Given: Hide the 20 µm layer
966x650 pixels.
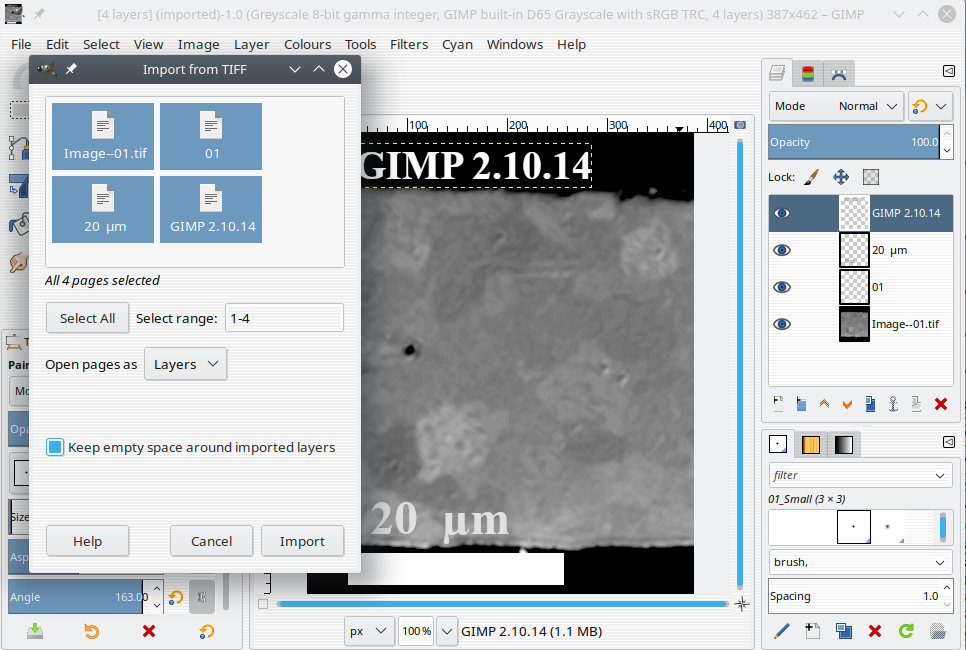Looking at the screenshot, I should pos(782,250).
